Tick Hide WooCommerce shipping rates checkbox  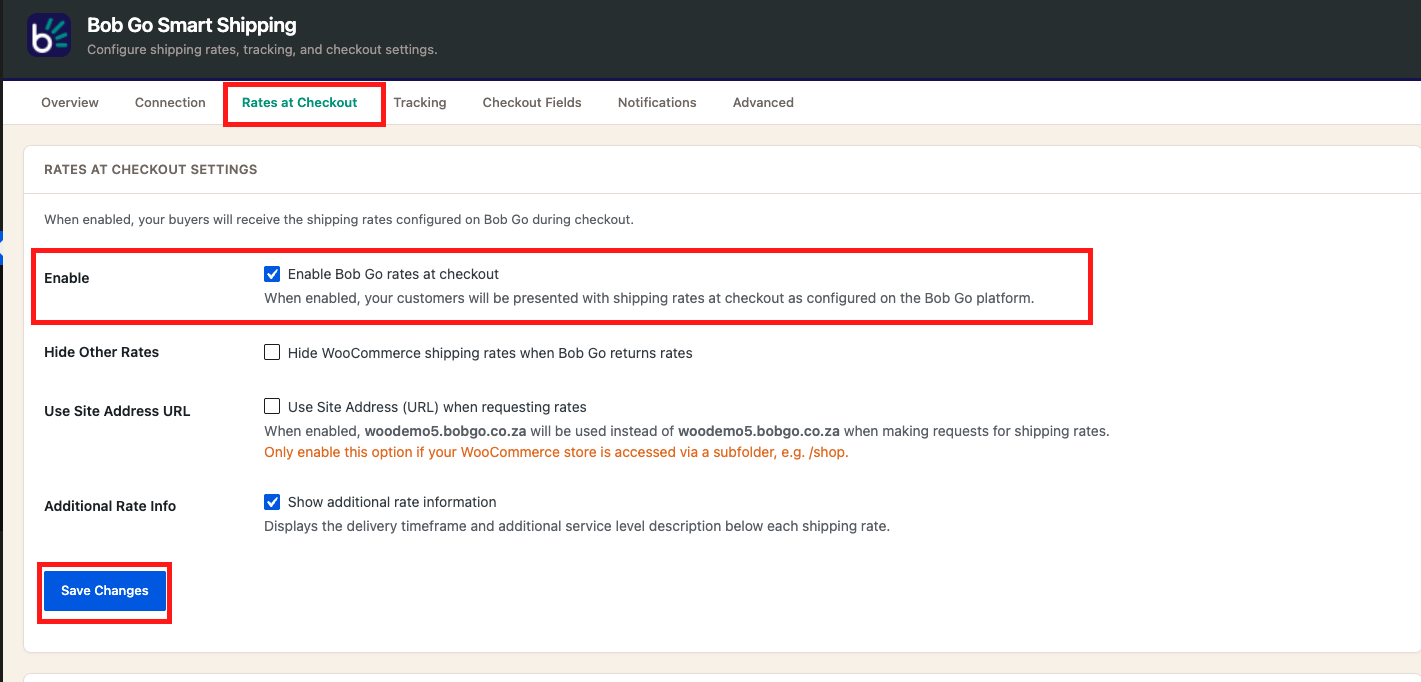coord(272,352)
